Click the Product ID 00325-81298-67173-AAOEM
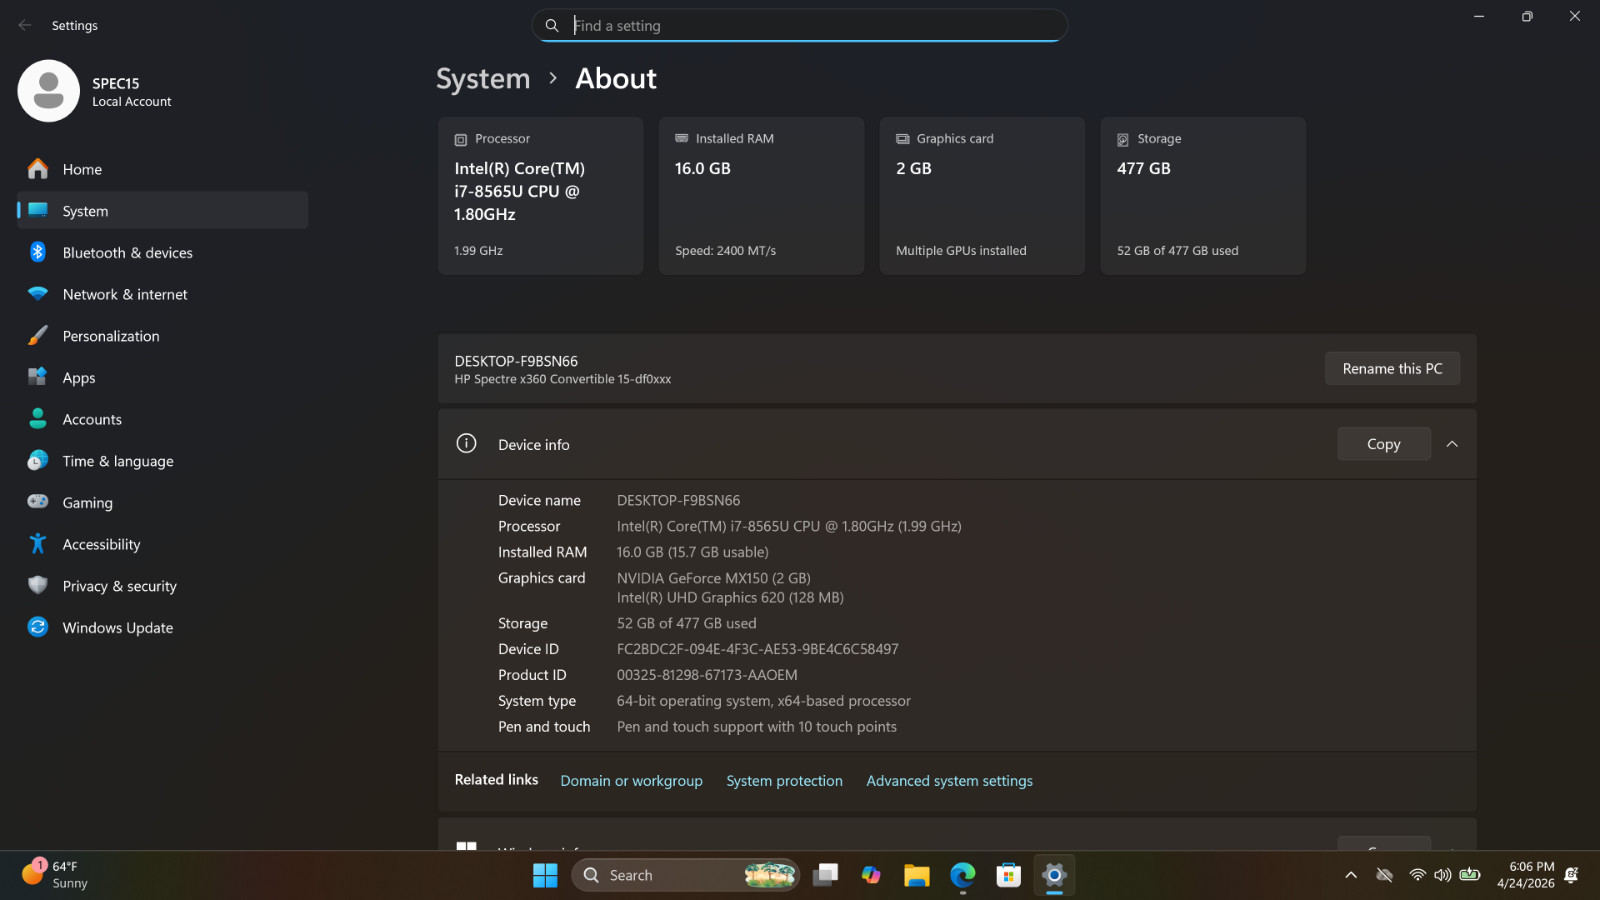1600x900 pixels. [x=707, y=675]
